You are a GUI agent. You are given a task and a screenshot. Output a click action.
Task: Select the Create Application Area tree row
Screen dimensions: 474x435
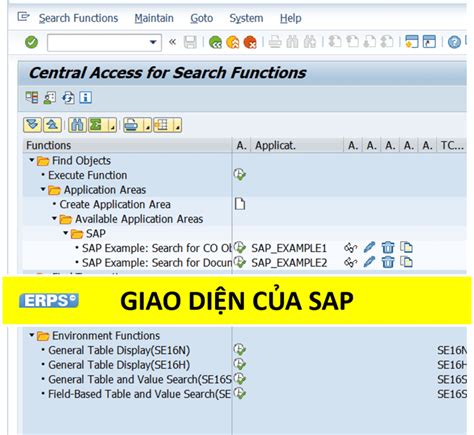(115, 204)
